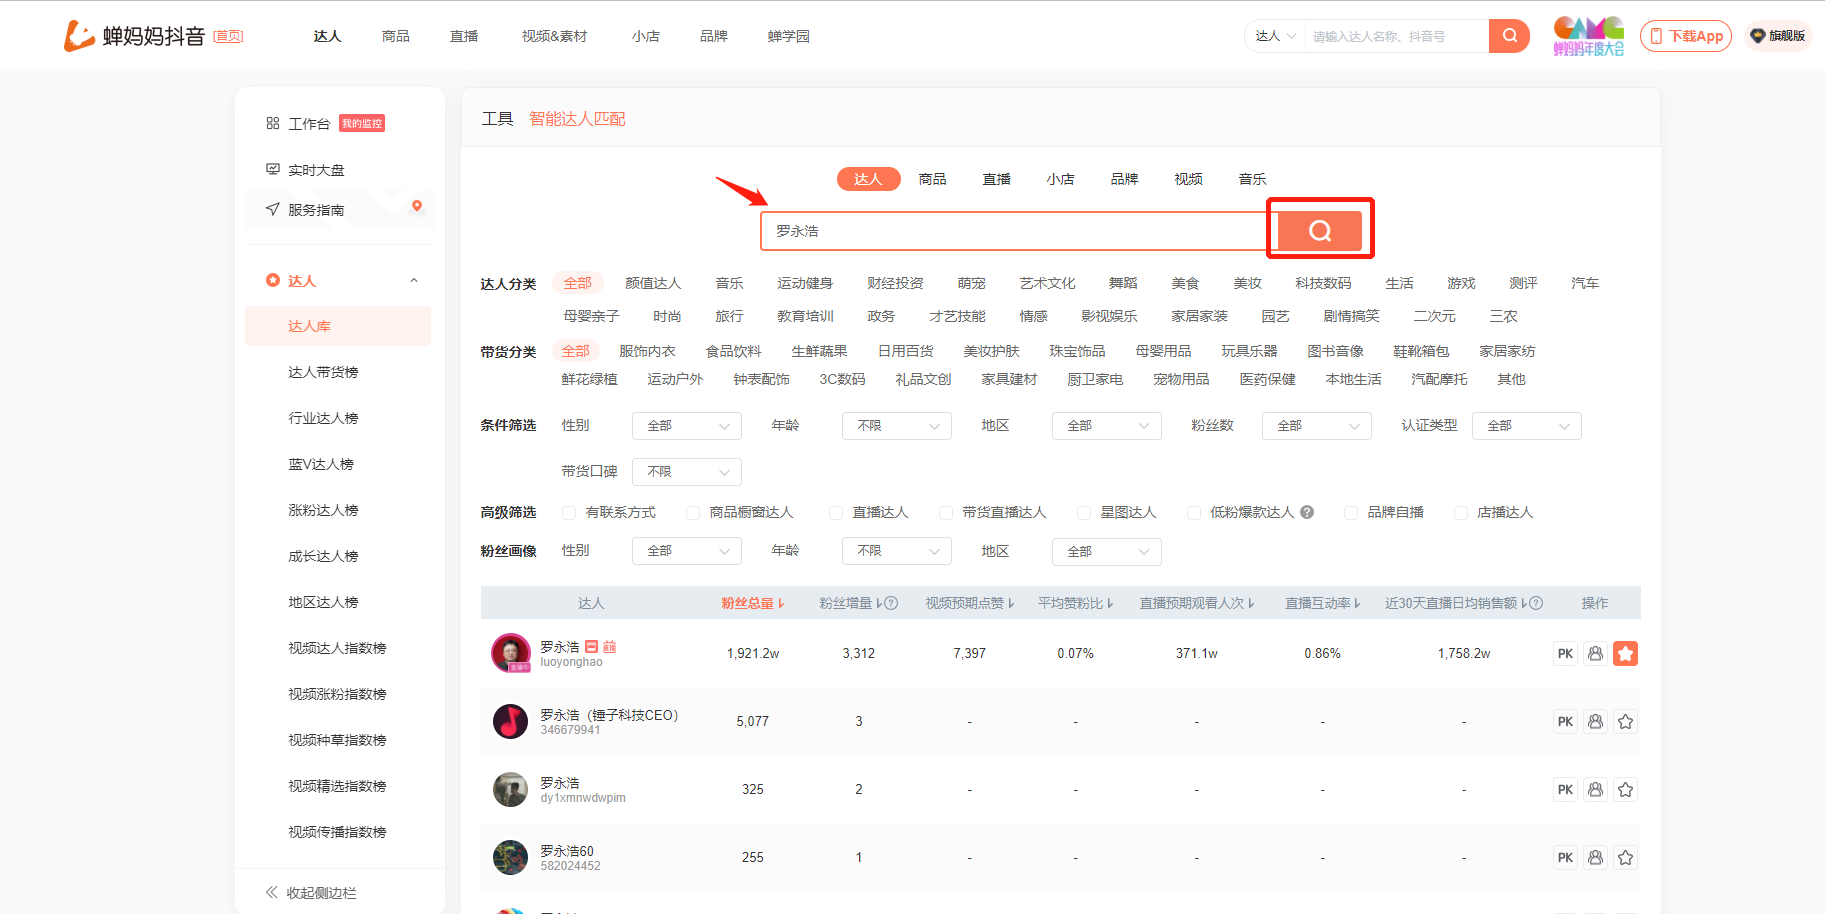Open 蓝V达人榜 in sidebar
Screen dimensions: 1825x914
tap(321, 464)
